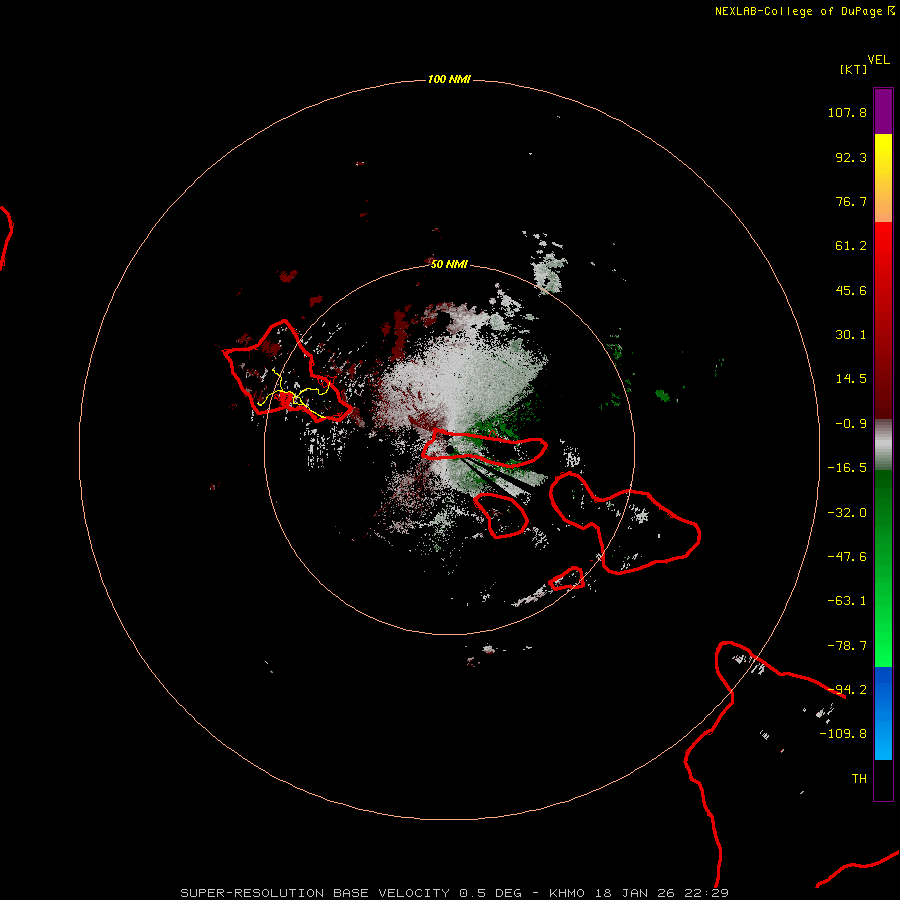The height and width of the screenshot is (900, 900).
Task: Select the -32.0 scale value
Action: coord(847,513)
